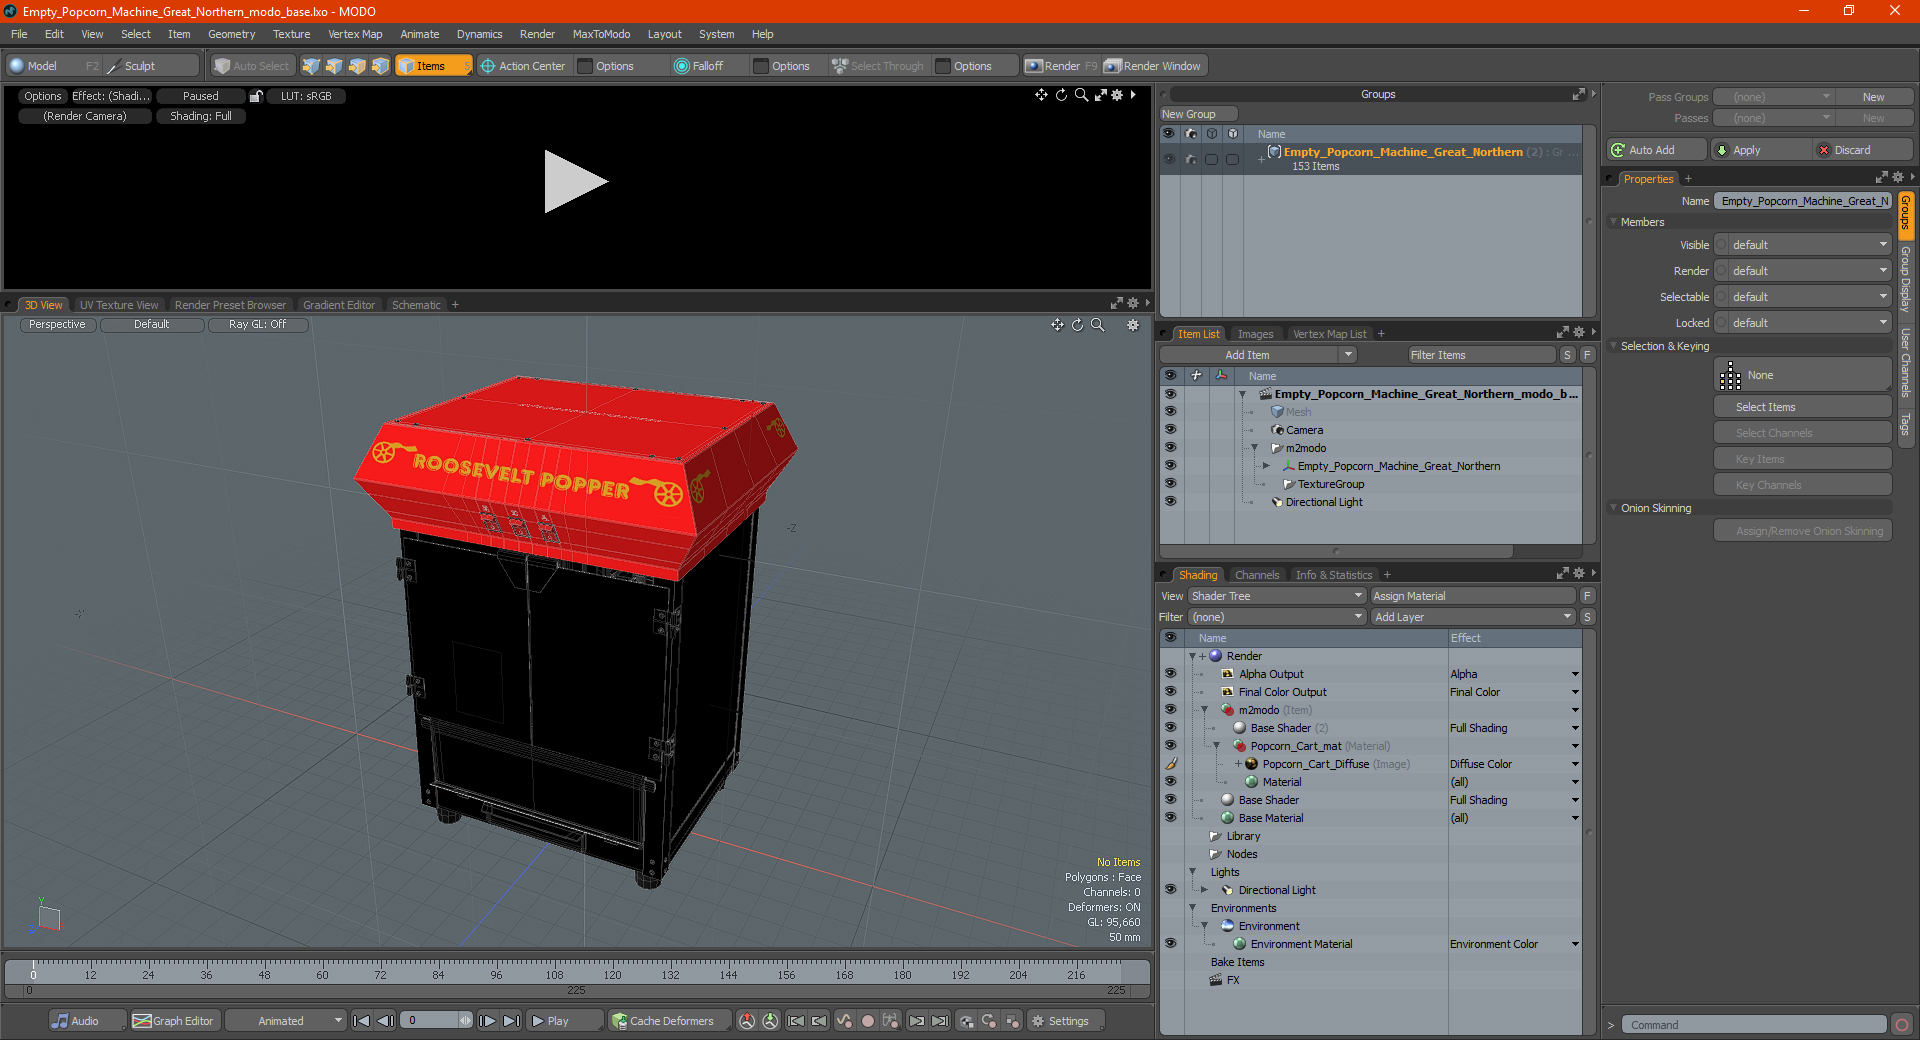Image resolution: width=1920 pixels, height=1040 pixels.
Task: Toggle visibility of TextureGroup item
Action: click(x=1170, y=484)
